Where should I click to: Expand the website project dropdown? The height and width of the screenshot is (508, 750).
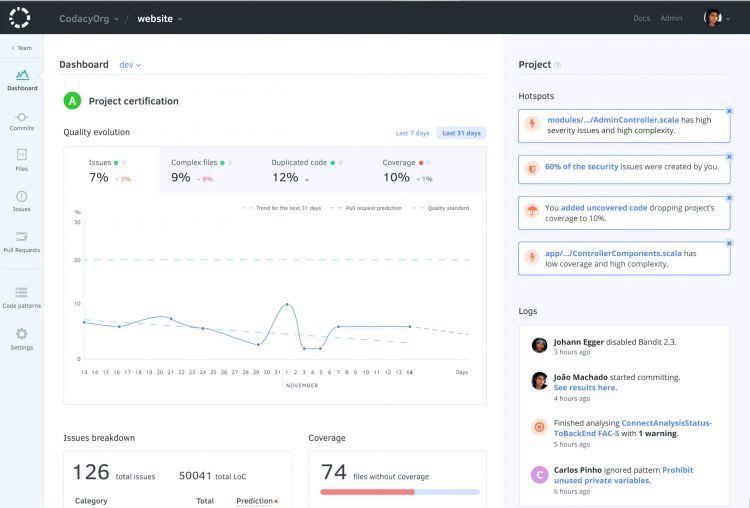(159, 18)
